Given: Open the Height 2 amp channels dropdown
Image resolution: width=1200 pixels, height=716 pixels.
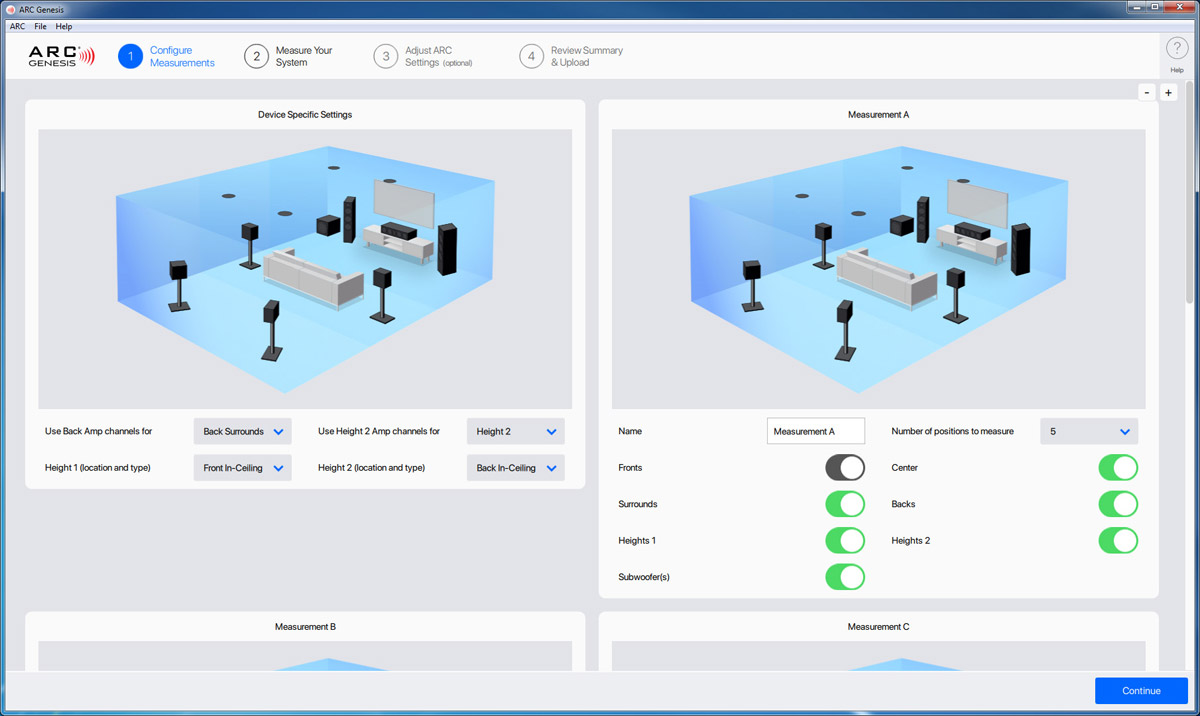Looking at the screenshot, I should coord(516,432).
